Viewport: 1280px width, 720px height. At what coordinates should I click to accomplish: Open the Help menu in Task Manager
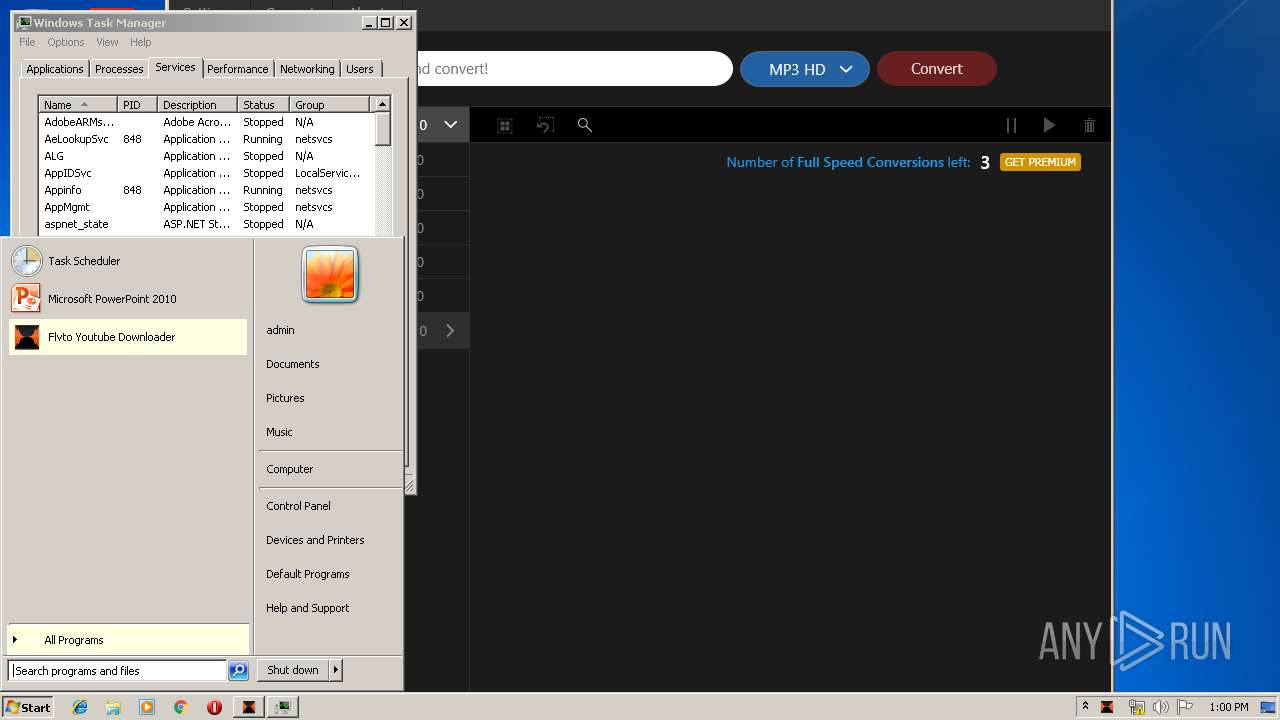[x=141, y=42]
